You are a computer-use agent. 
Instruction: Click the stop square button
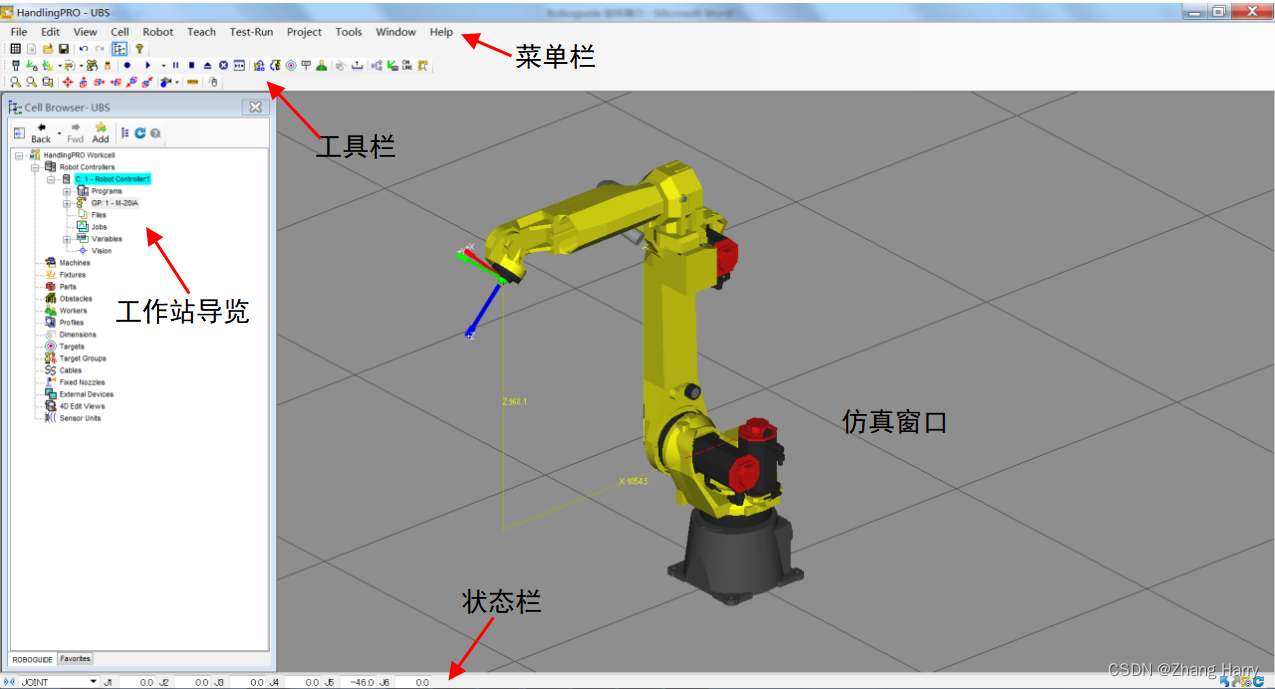192,65
